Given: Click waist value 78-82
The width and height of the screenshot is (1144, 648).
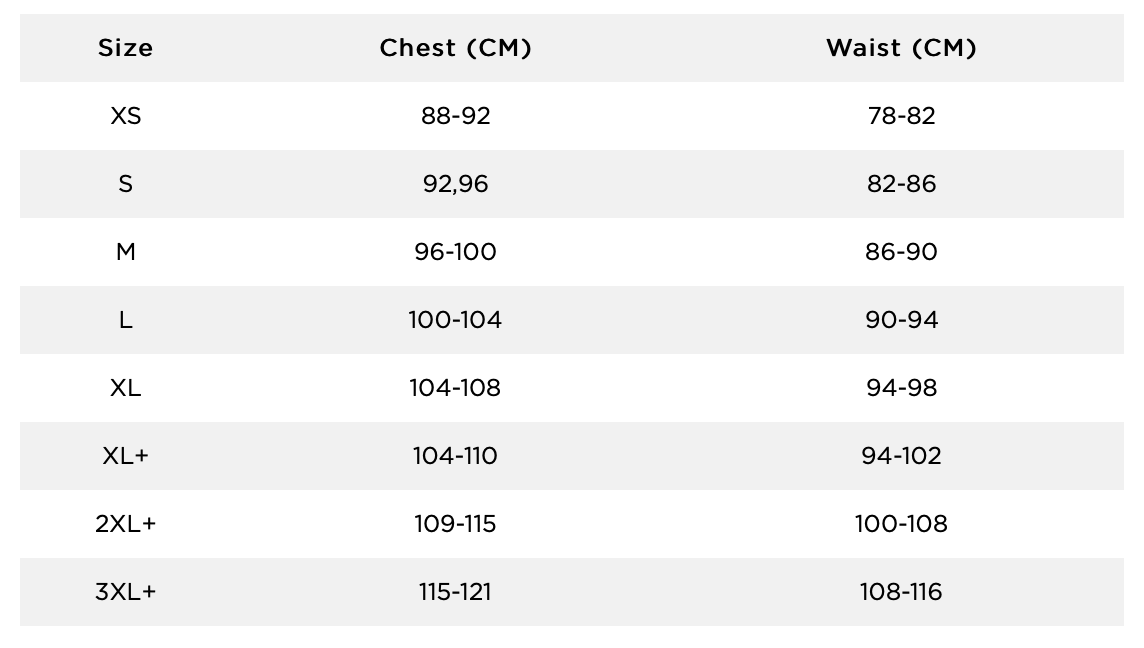Looking at the screenshot, I should [901, 116].
